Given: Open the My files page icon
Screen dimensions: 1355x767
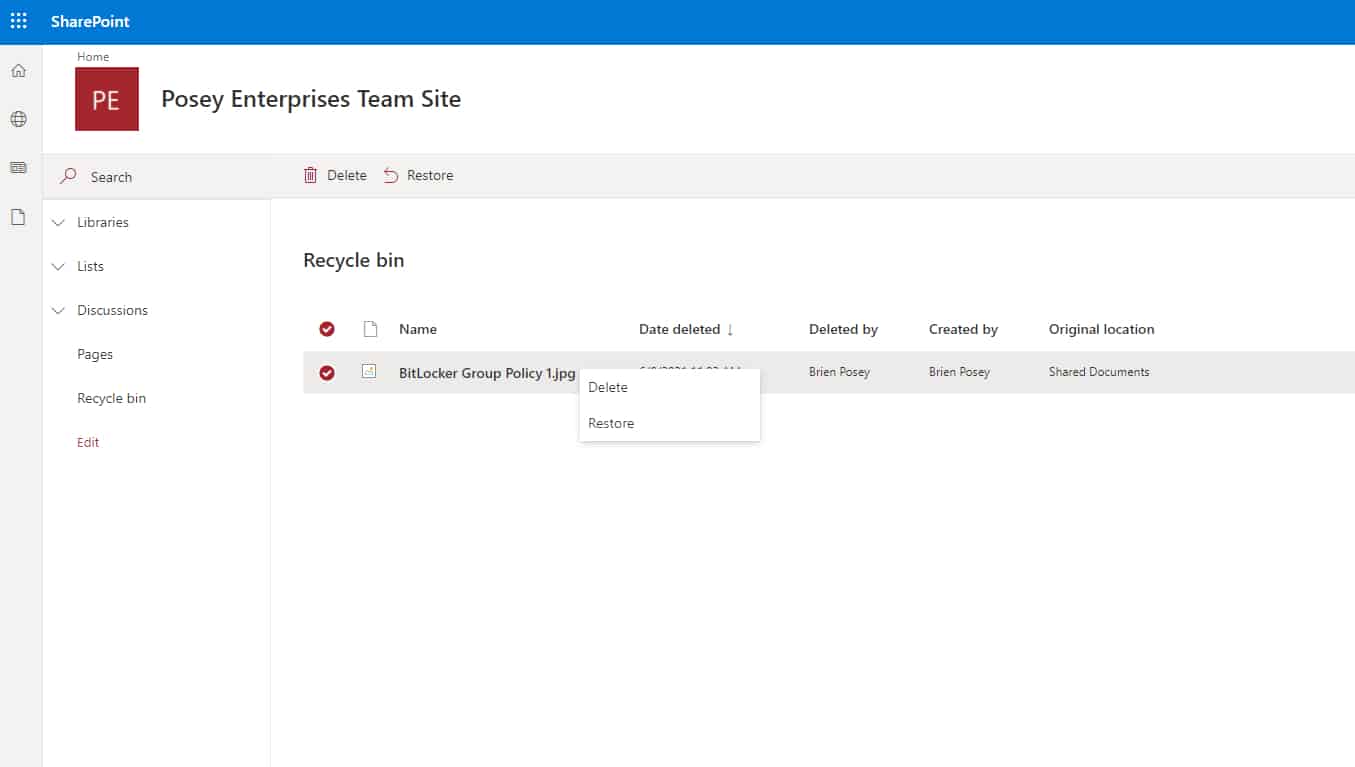Looking at the screenshot, I should tap(19, 217).
